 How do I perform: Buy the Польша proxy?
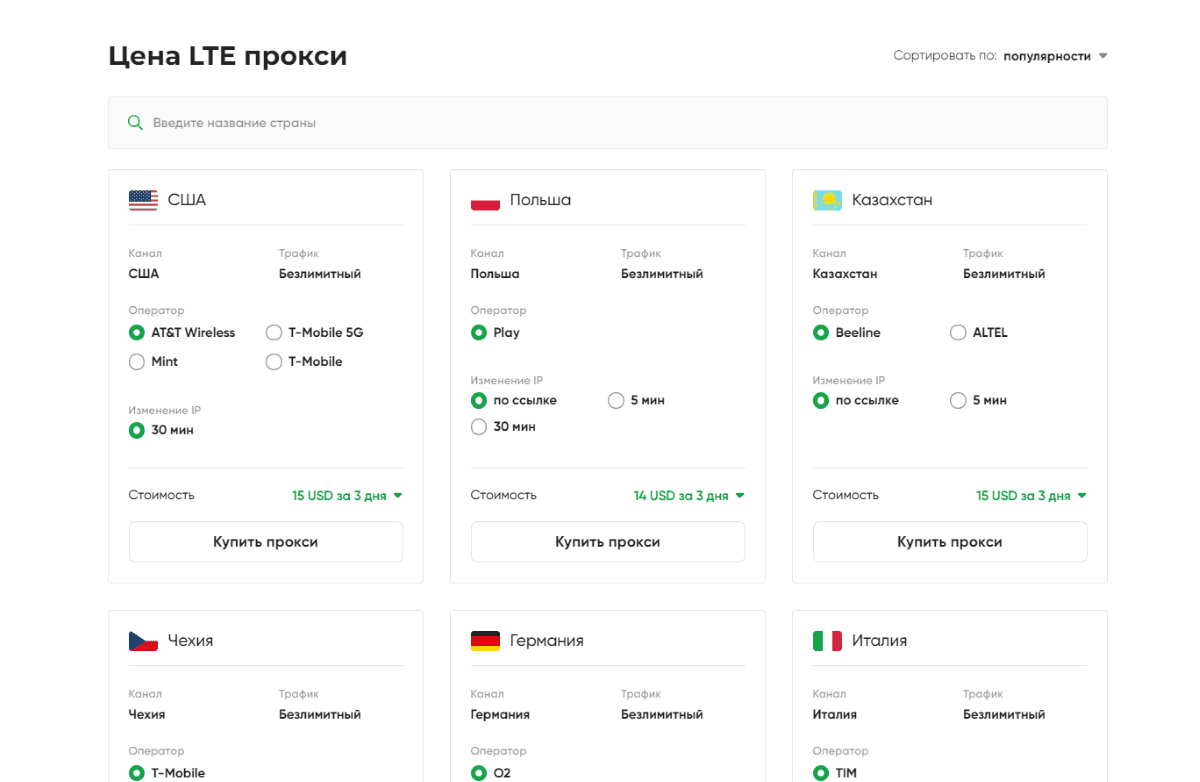tap(608, 542)
